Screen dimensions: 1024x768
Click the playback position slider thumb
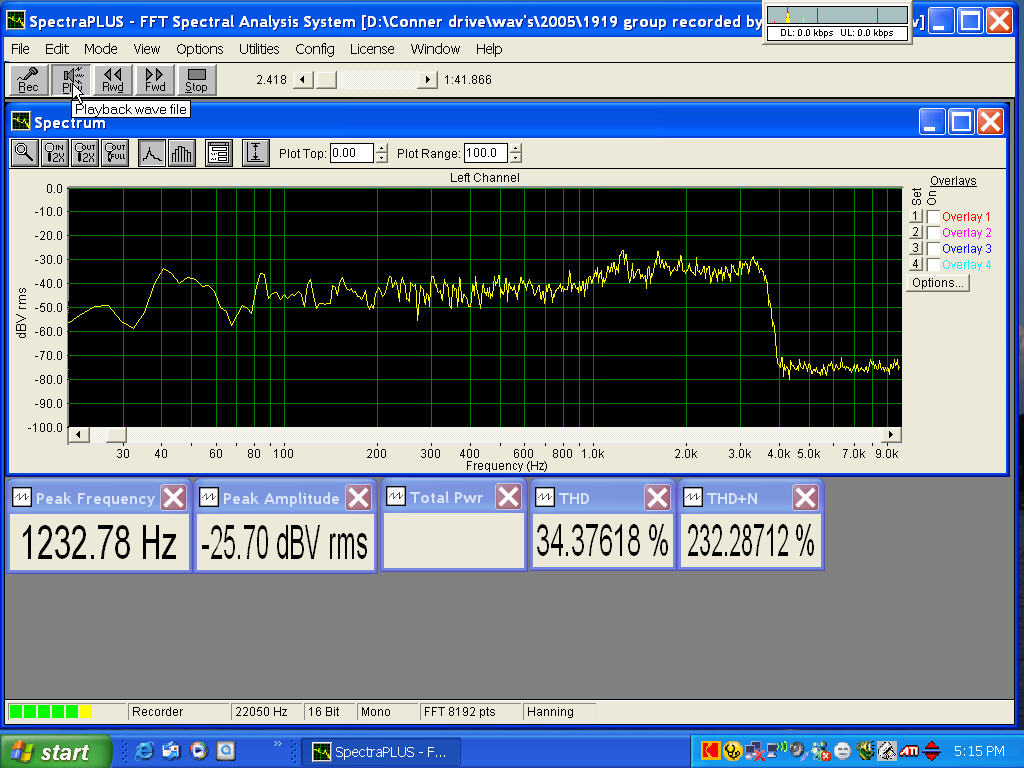pyautogui.click(x=327, y=80)
